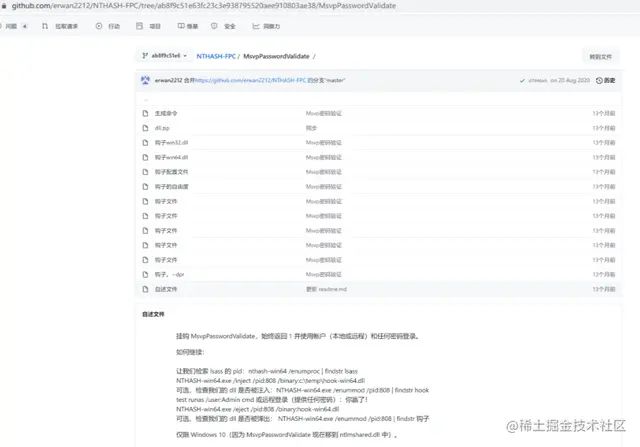Click '13个月前' on the dll.zip row

(604, 128)
